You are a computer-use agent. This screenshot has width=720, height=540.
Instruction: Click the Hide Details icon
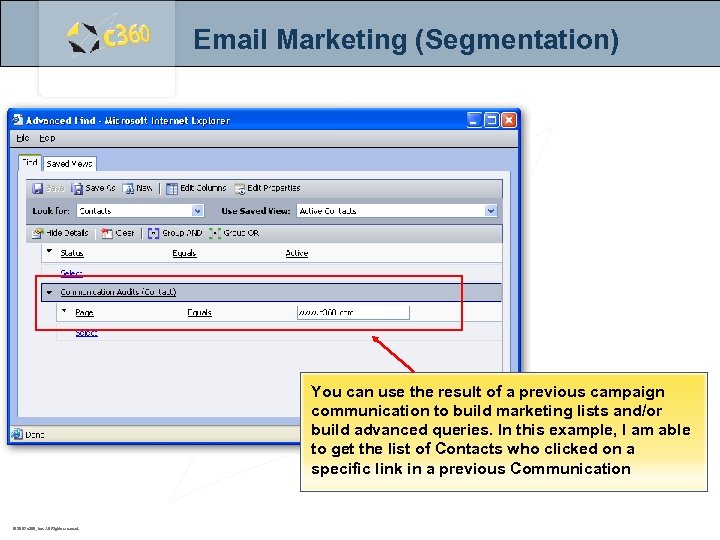tap(38, 233)
